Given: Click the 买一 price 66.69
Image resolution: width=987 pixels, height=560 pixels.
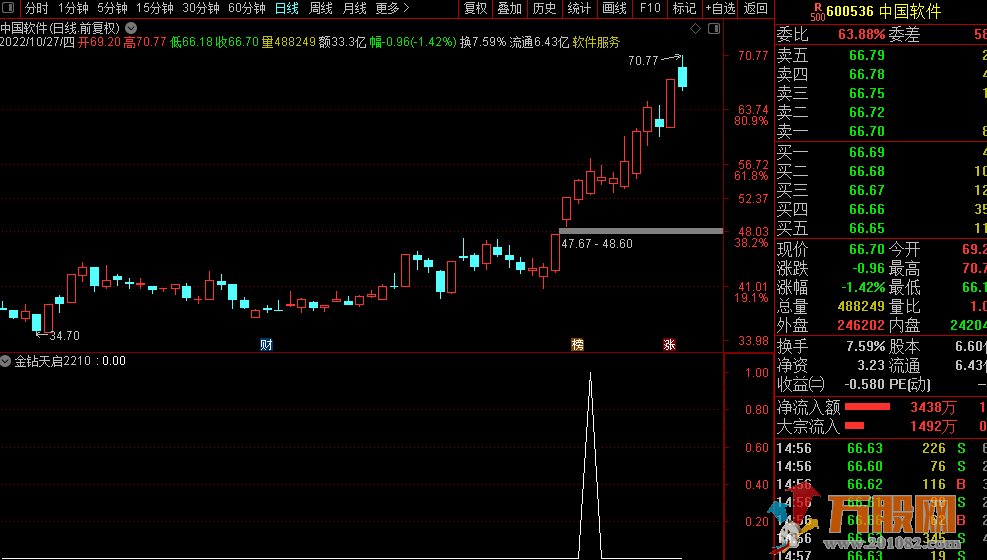Looking at the screenshot, I should 867,152.
